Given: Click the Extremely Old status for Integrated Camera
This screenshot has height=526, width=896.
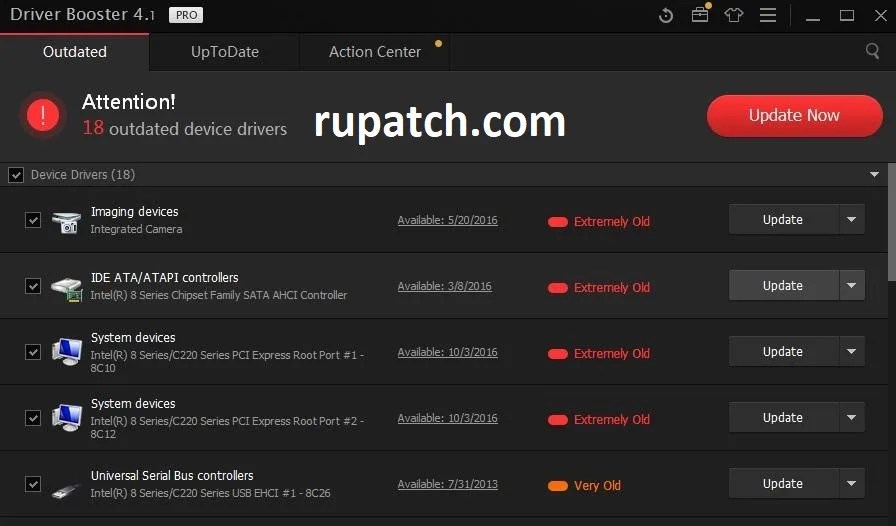Looking at the screenshot, I should coord(599,222).
